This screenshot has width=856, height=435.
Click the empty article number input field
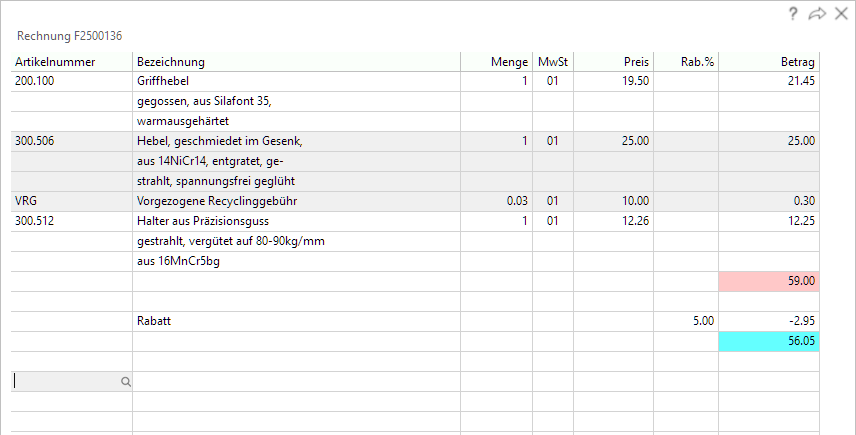pos(66,381)
